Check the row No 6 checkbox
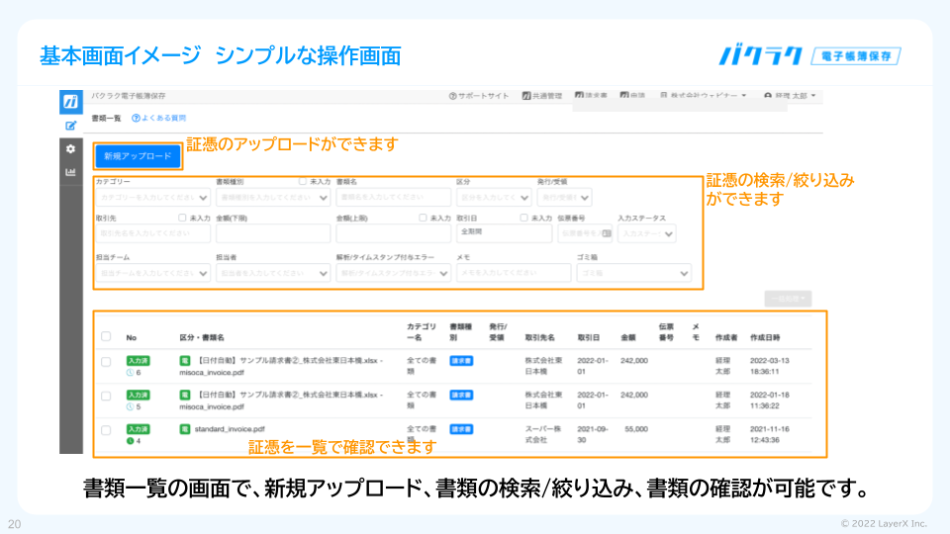The width and height of the screenshot is (950, 534). [x=106, y=362]
